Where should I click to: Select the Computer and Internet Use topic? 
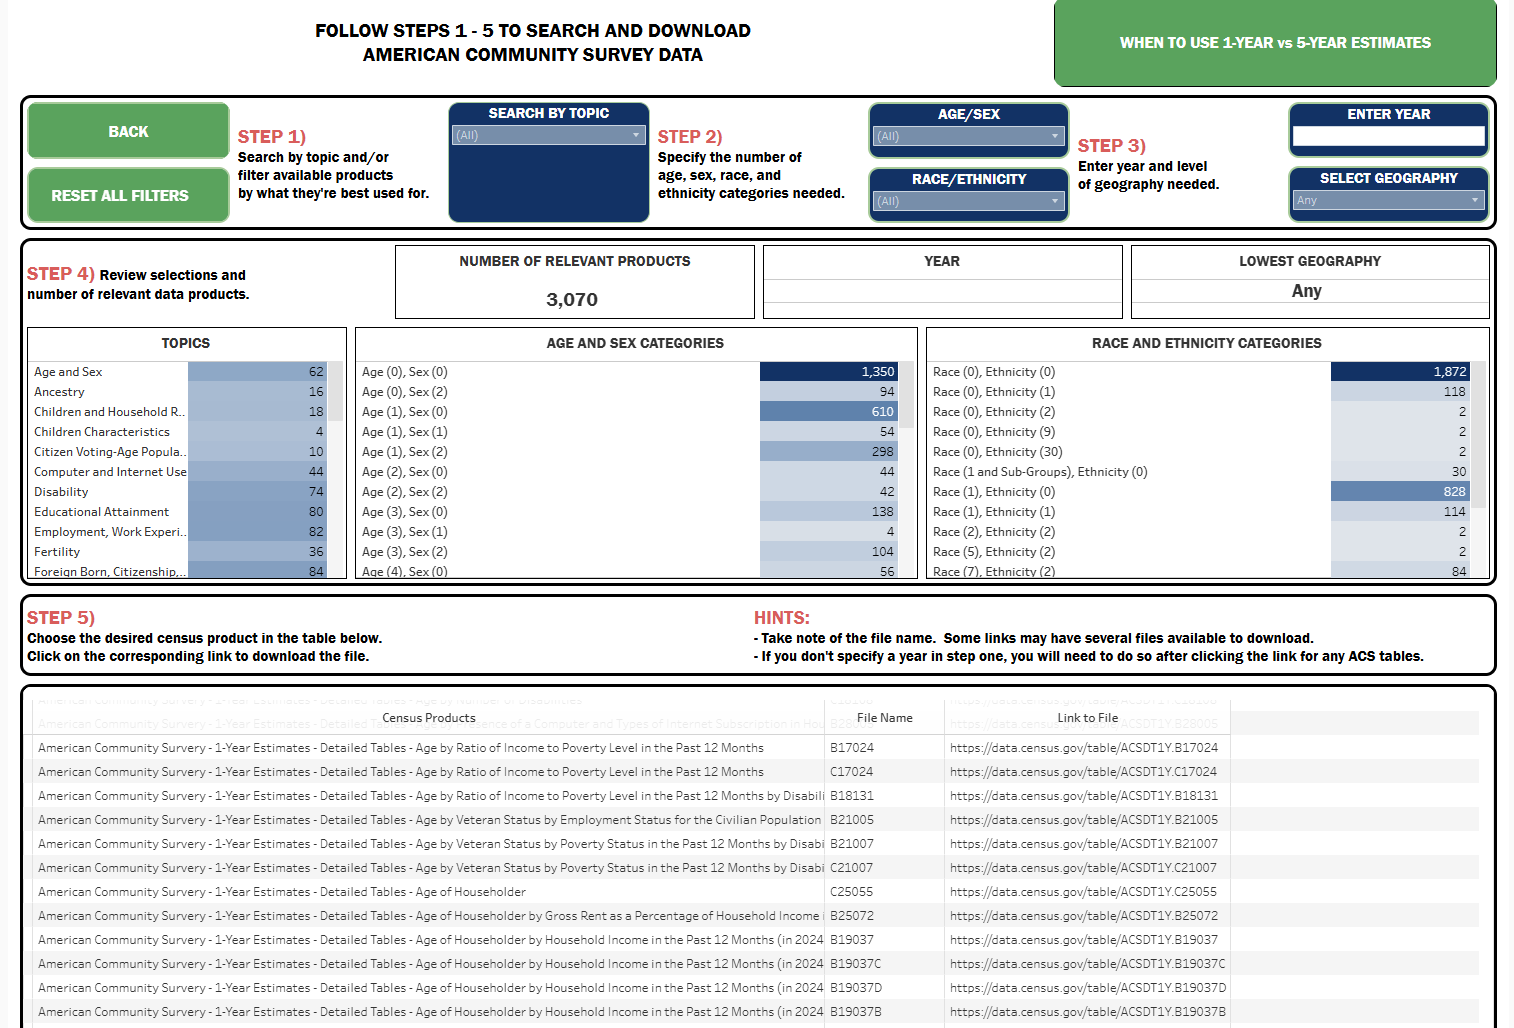pyautogui.click(x=180, y=472)
